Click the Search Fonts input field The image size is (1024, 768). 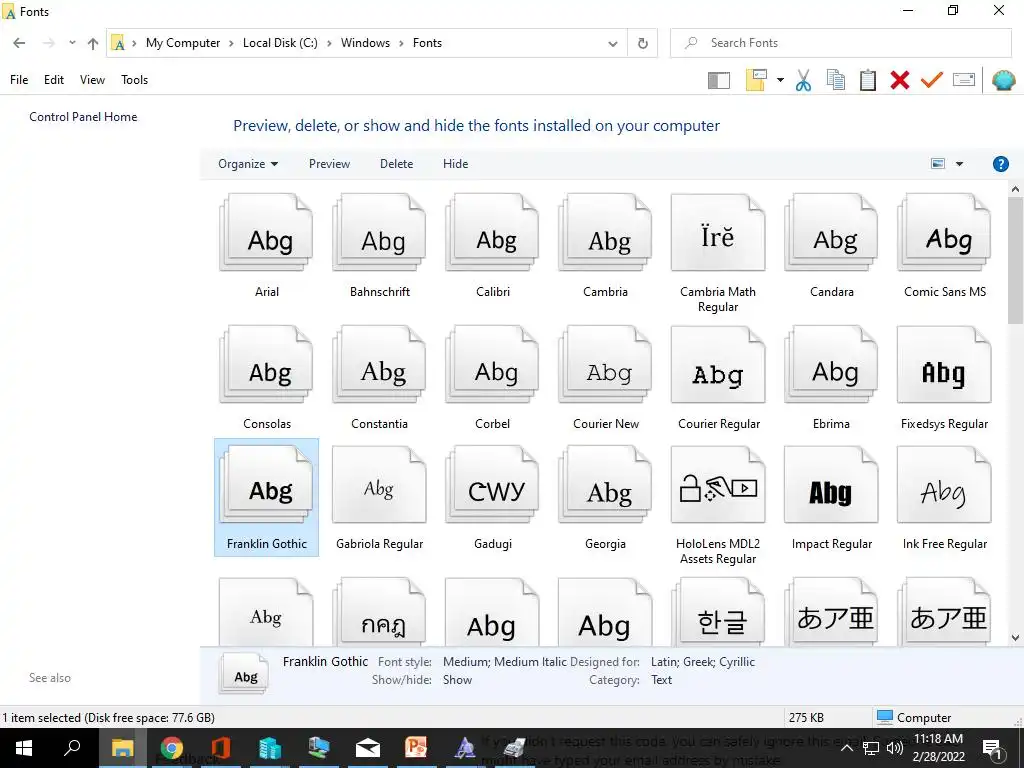pos(840,43)
